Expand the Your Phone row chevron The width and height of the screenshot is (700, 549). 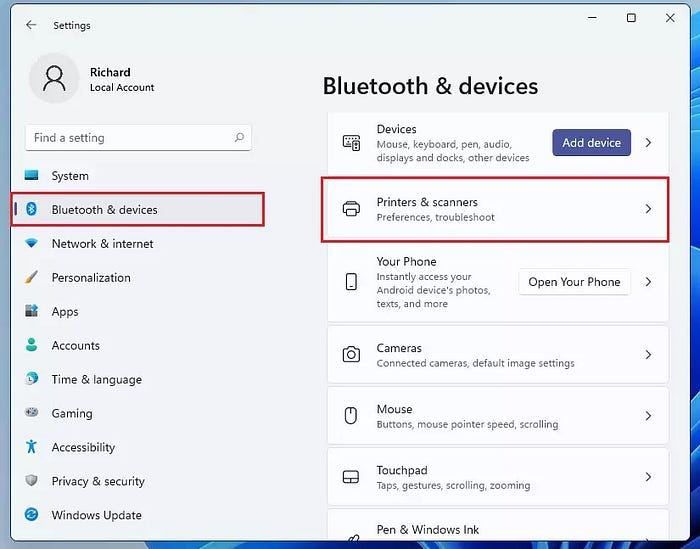click(648, 282)
